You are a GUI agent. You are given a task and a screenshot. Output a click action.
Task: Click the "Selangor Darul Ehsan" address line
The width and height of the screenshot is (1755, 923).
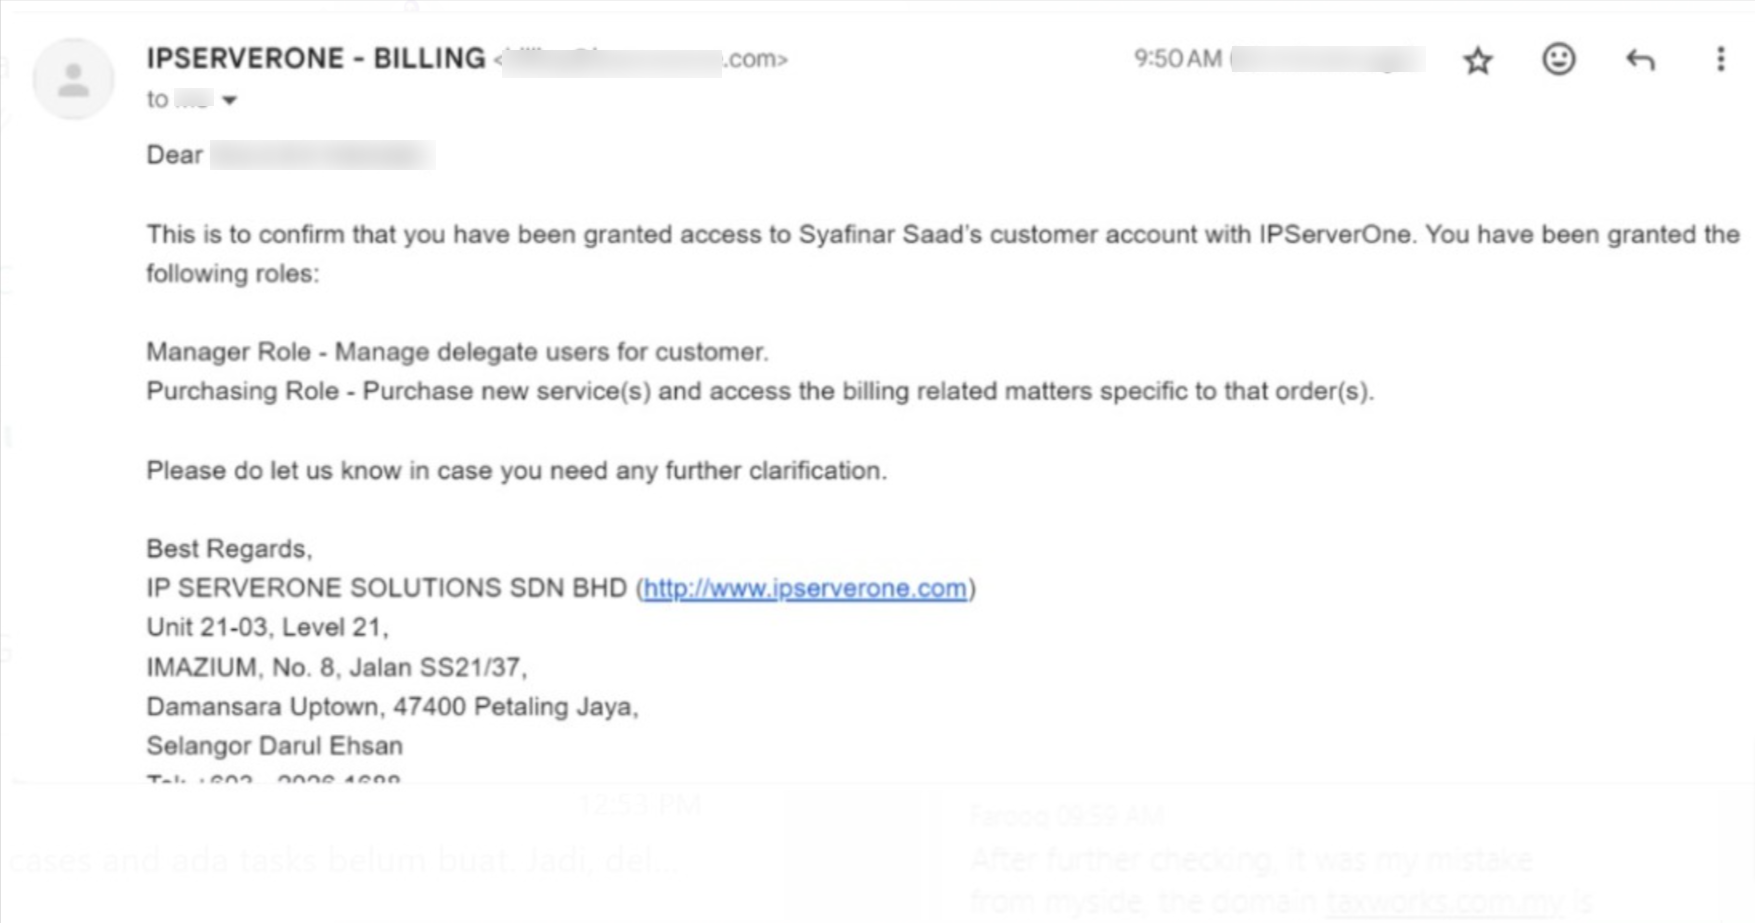click(x=274, y=746)
